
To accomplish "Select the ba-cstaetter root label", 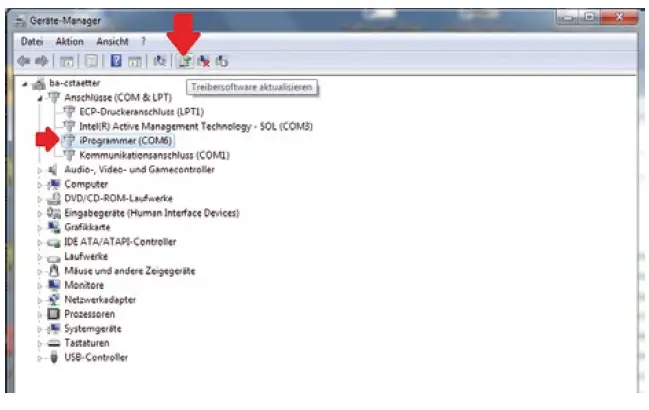I will pos(75,83).
